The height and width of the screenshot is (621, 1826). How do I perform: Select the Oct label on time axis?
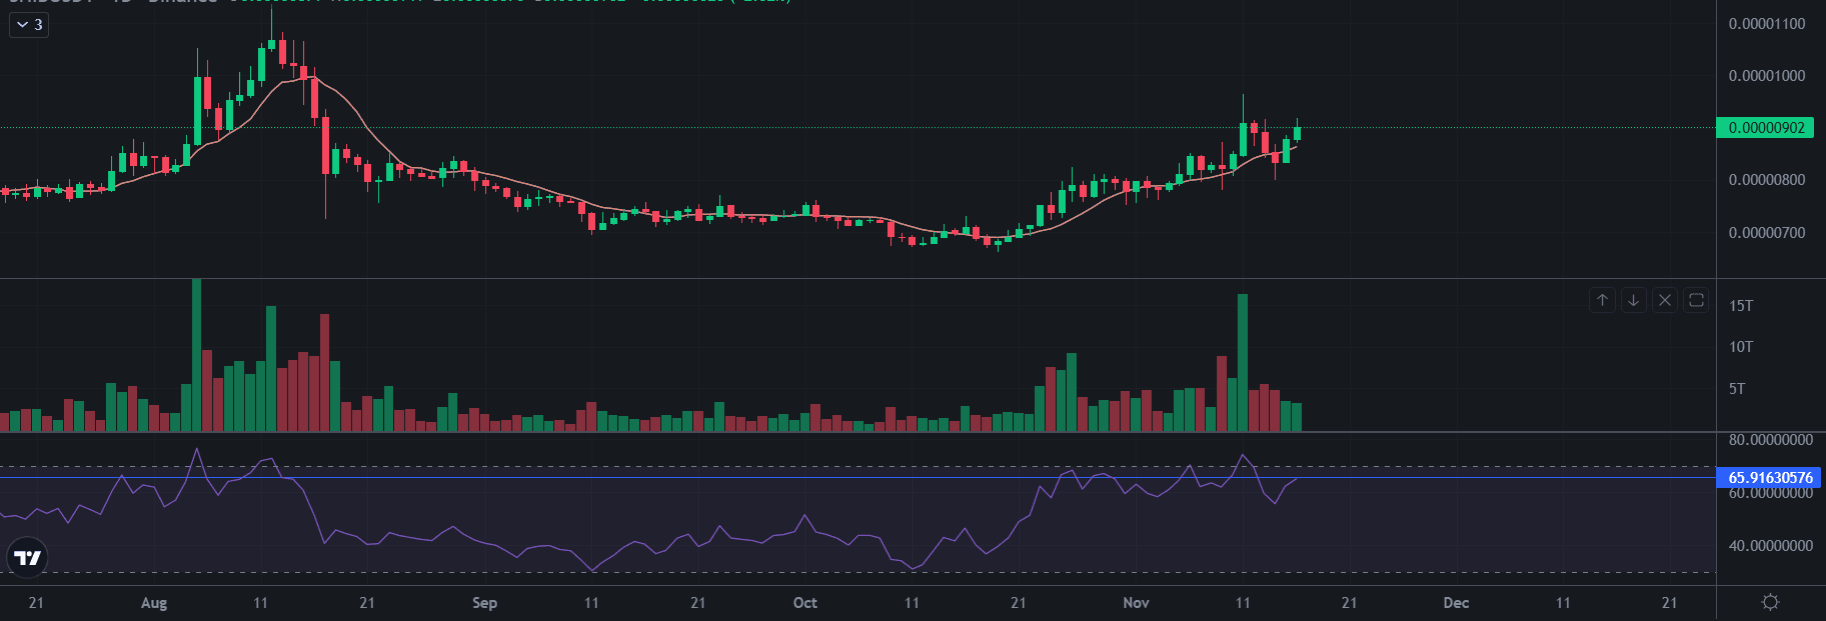tap(805, 603)
